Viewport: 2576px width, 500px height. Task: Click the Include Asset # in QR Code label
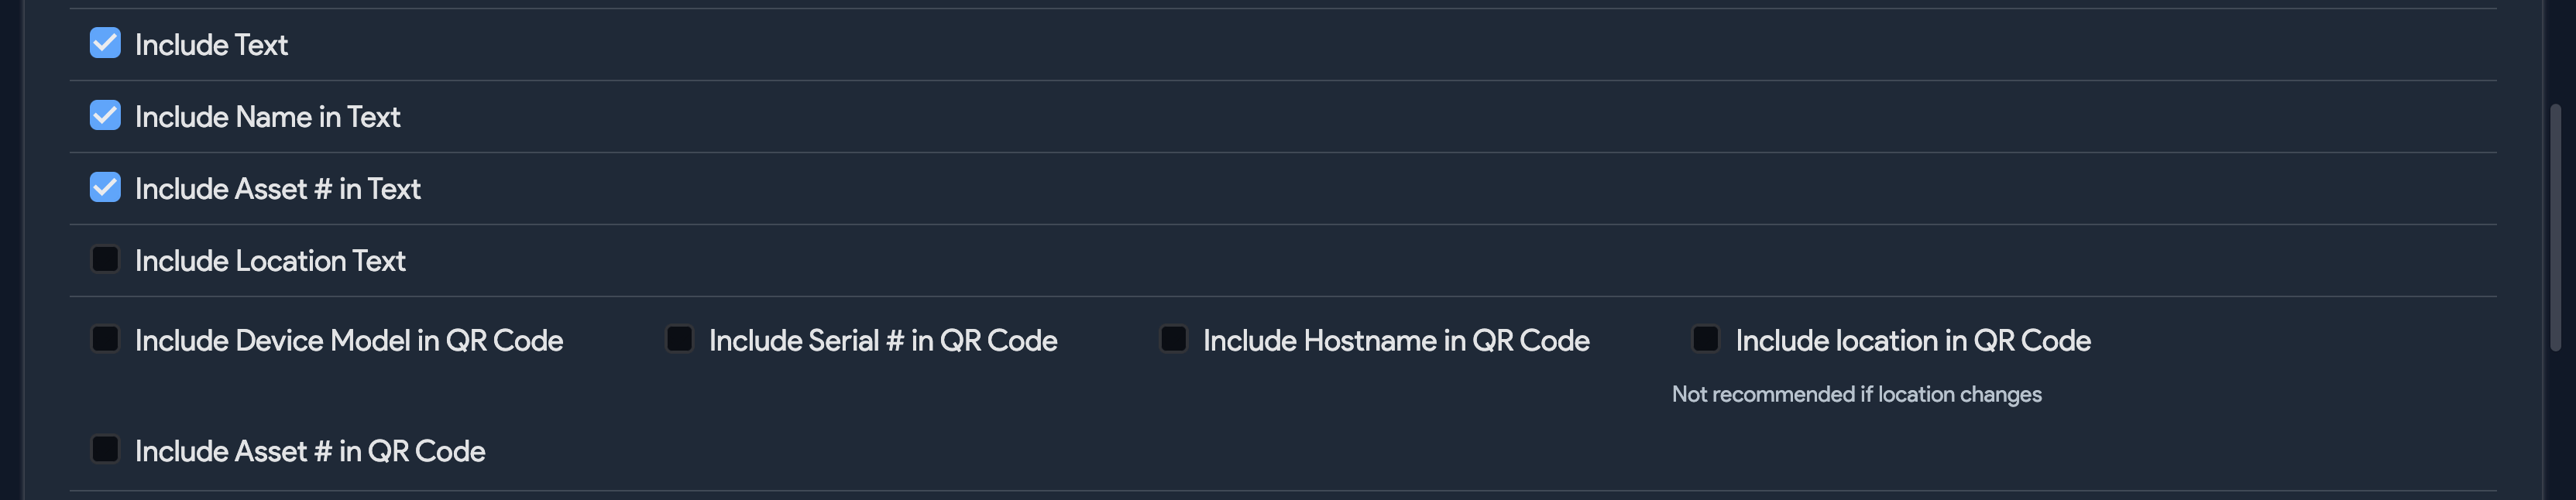tap(309, 451)
